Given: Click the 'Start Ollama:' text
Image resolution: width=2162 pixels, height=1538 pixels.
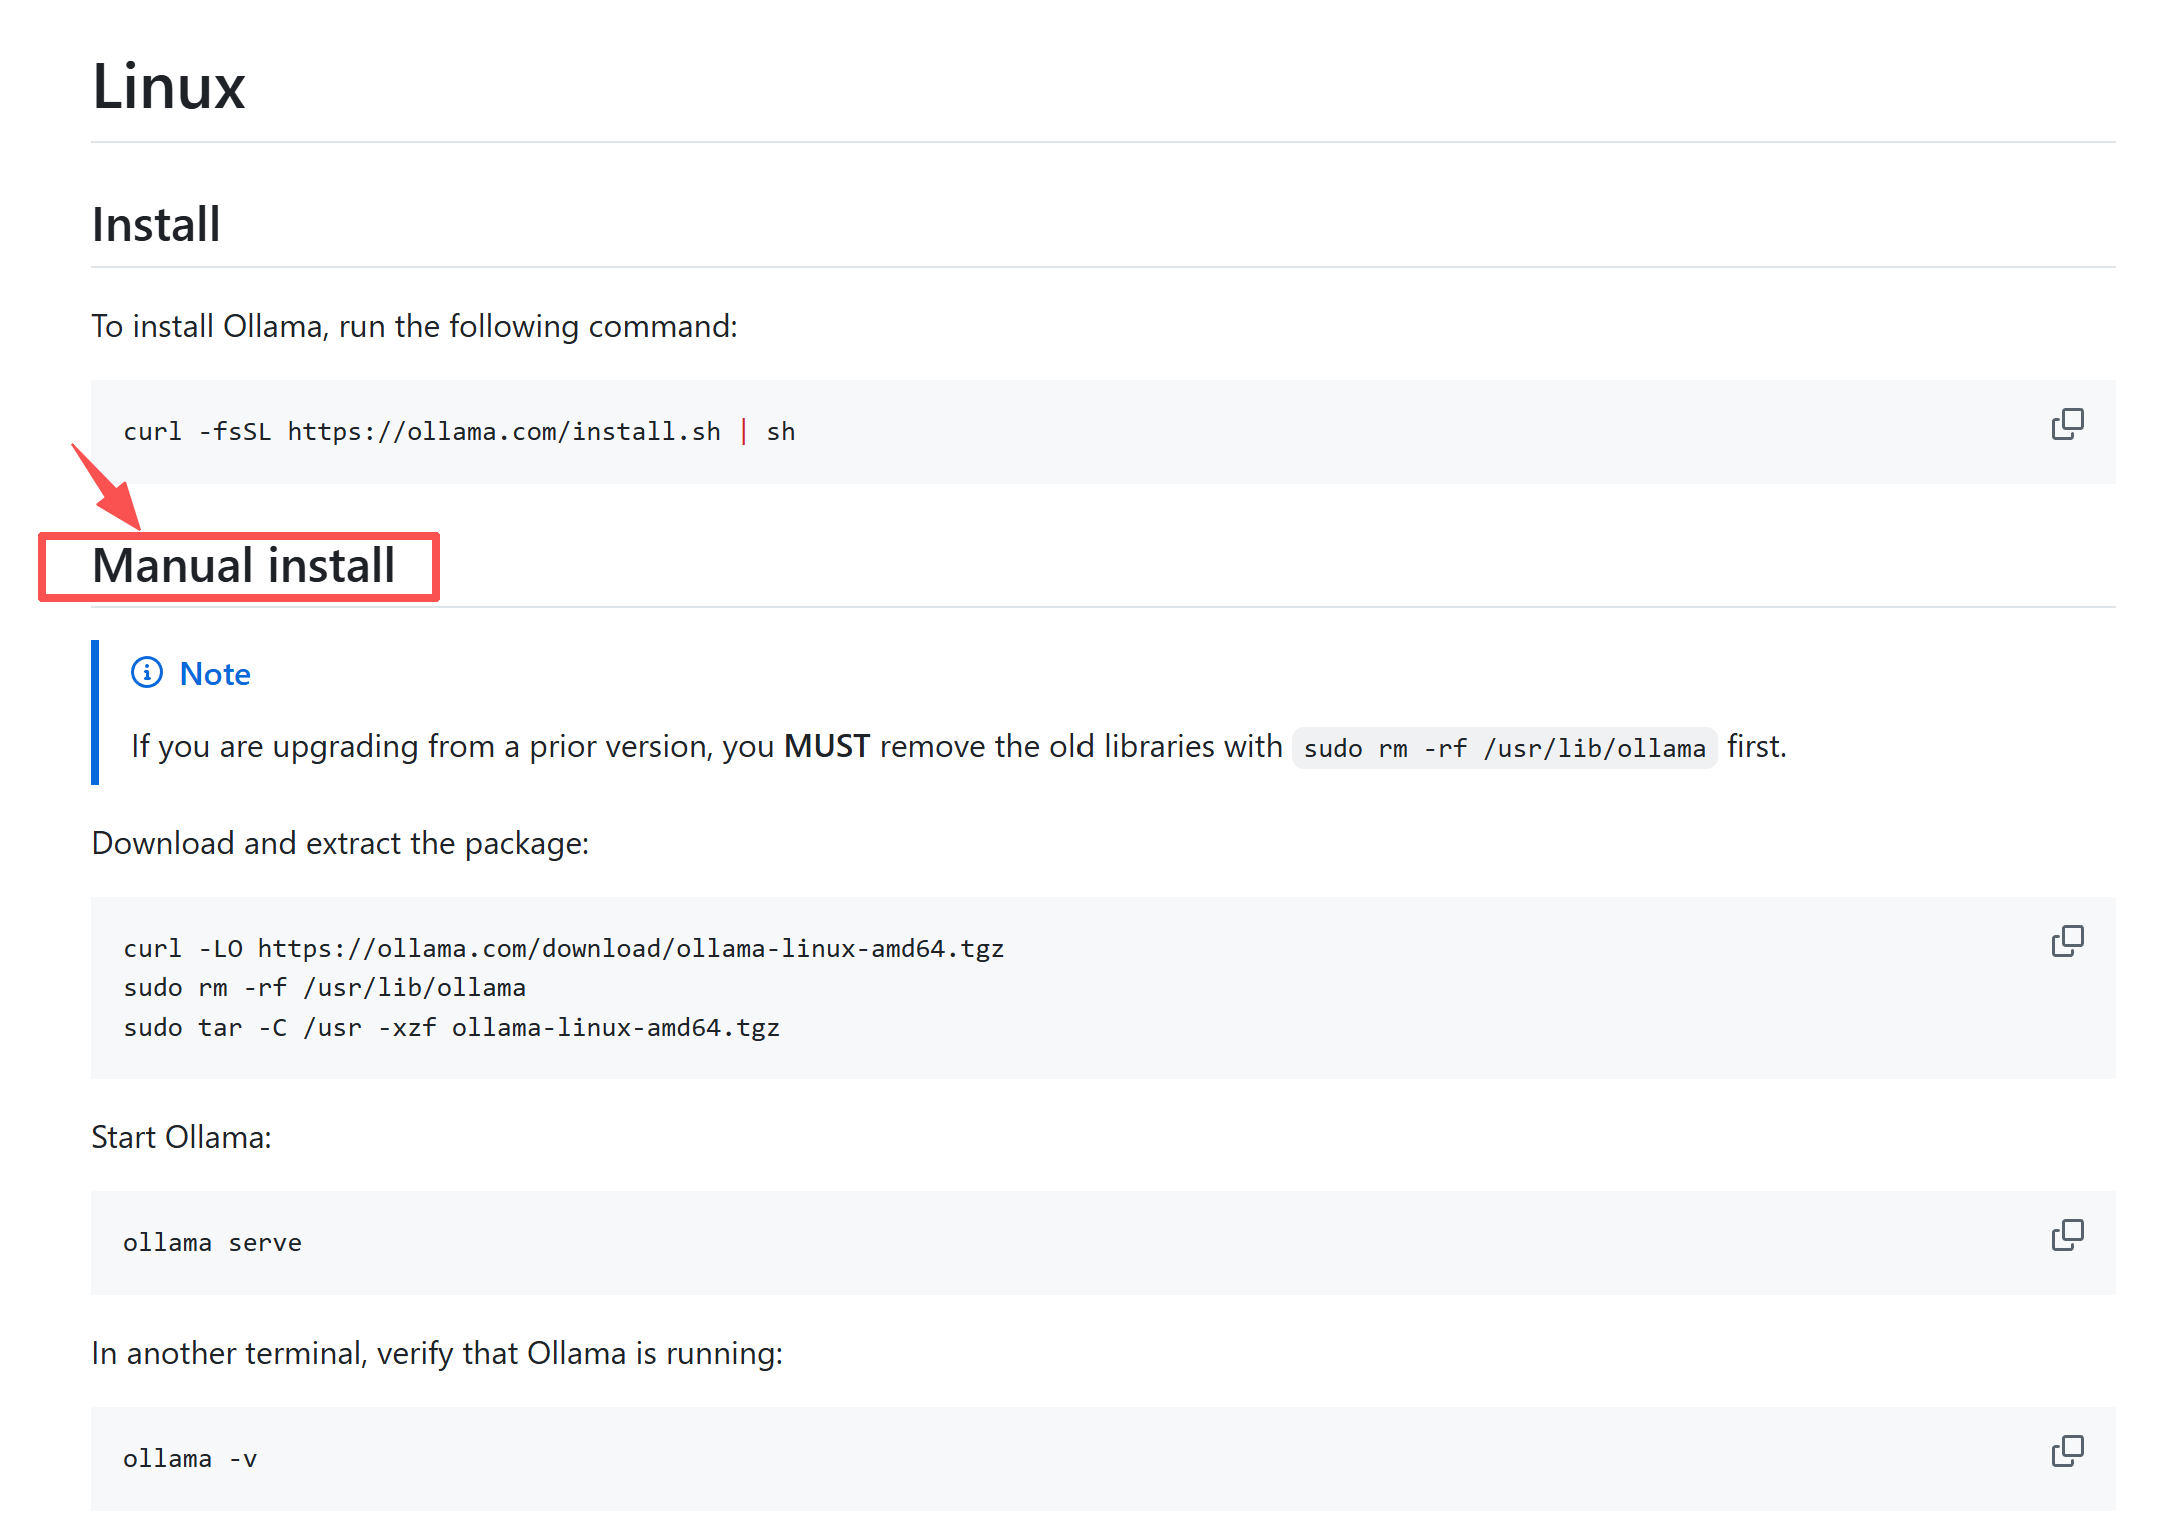Looking at the screenshot, I should click(x=181, y=1137).
